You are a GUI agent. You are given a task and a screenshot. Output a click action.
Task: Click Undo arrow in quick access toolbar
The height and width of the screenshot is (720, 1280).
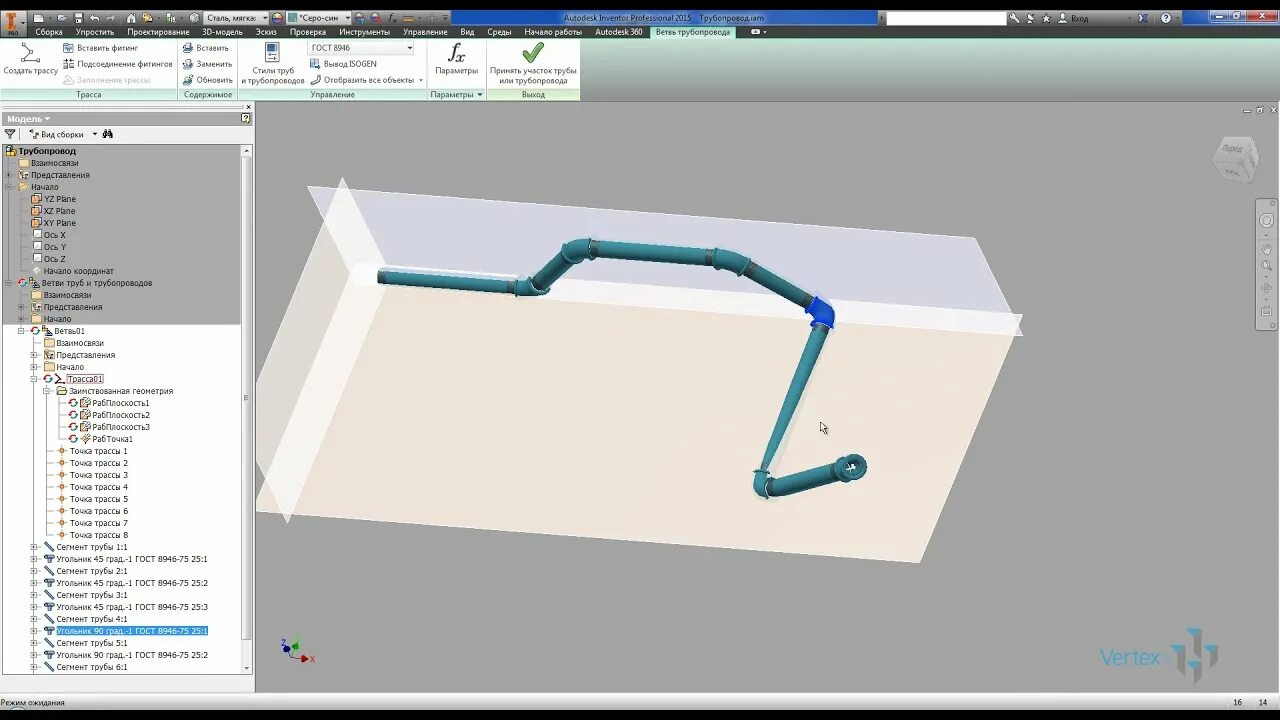tap(94, 18)
